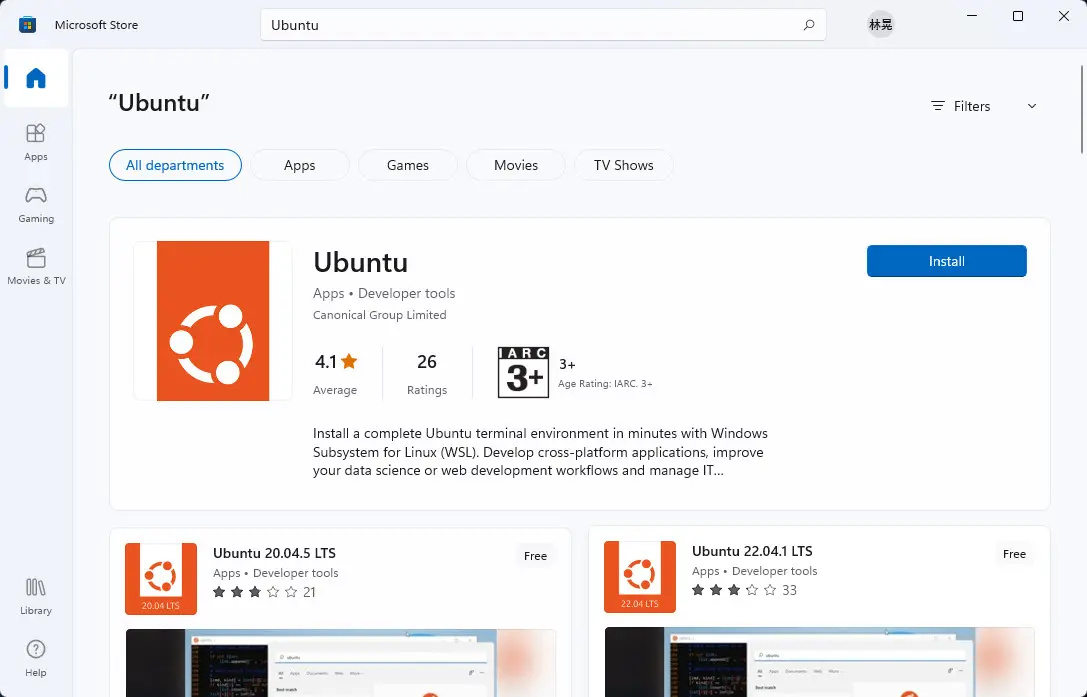Open Help from the sidebar
The image size is (1087, 697).
click(x=35, y=655)
